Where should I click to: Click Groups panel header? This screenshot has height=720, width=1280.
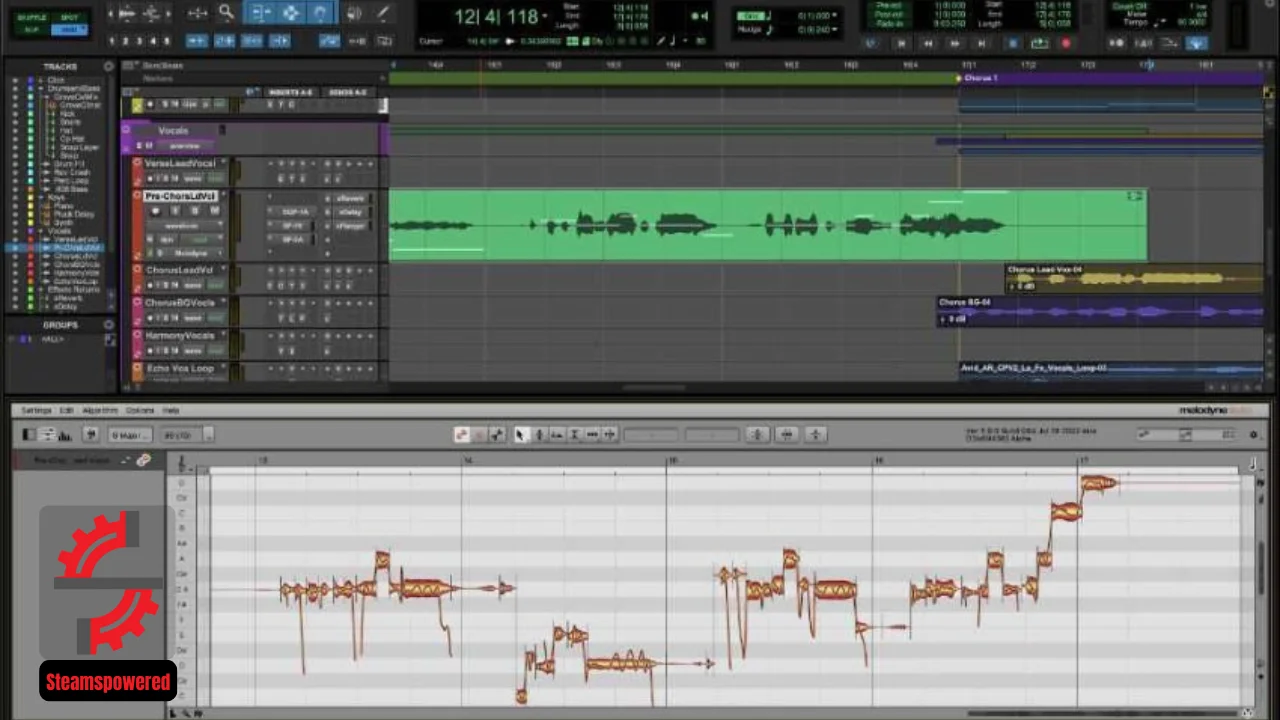coord(60,325)
